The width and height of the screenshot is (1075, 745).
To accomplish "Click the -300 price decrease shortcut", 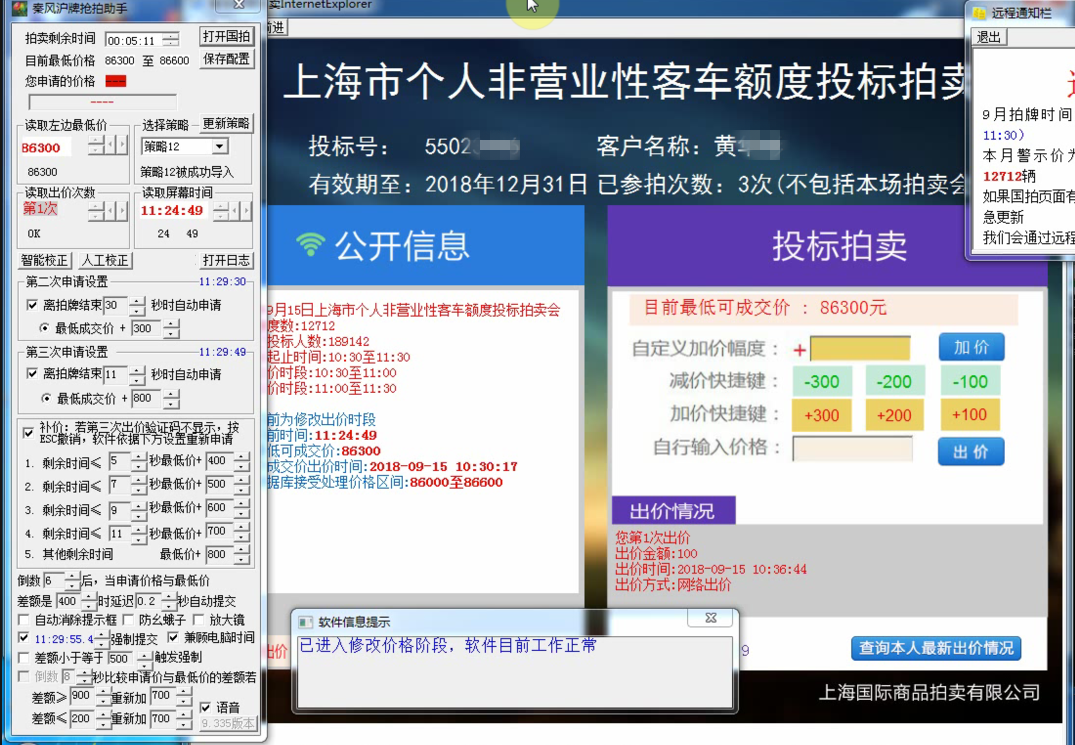I will (x=822, y=382).
